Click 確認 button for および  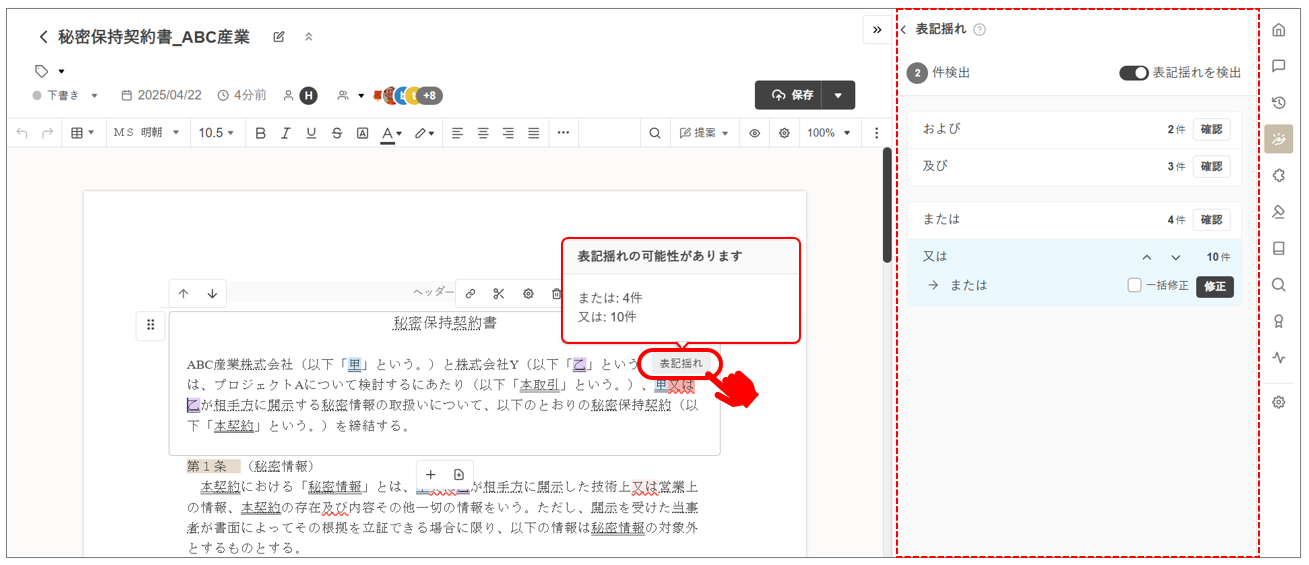coord(1211,129)
